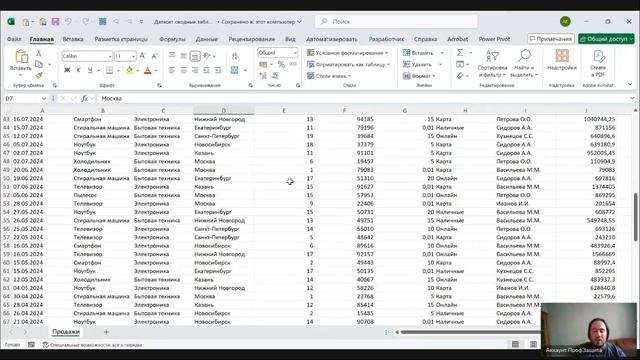Apply cell borders icon
The height and width of the screenshot is (360, 640).
tap(109, 70)
